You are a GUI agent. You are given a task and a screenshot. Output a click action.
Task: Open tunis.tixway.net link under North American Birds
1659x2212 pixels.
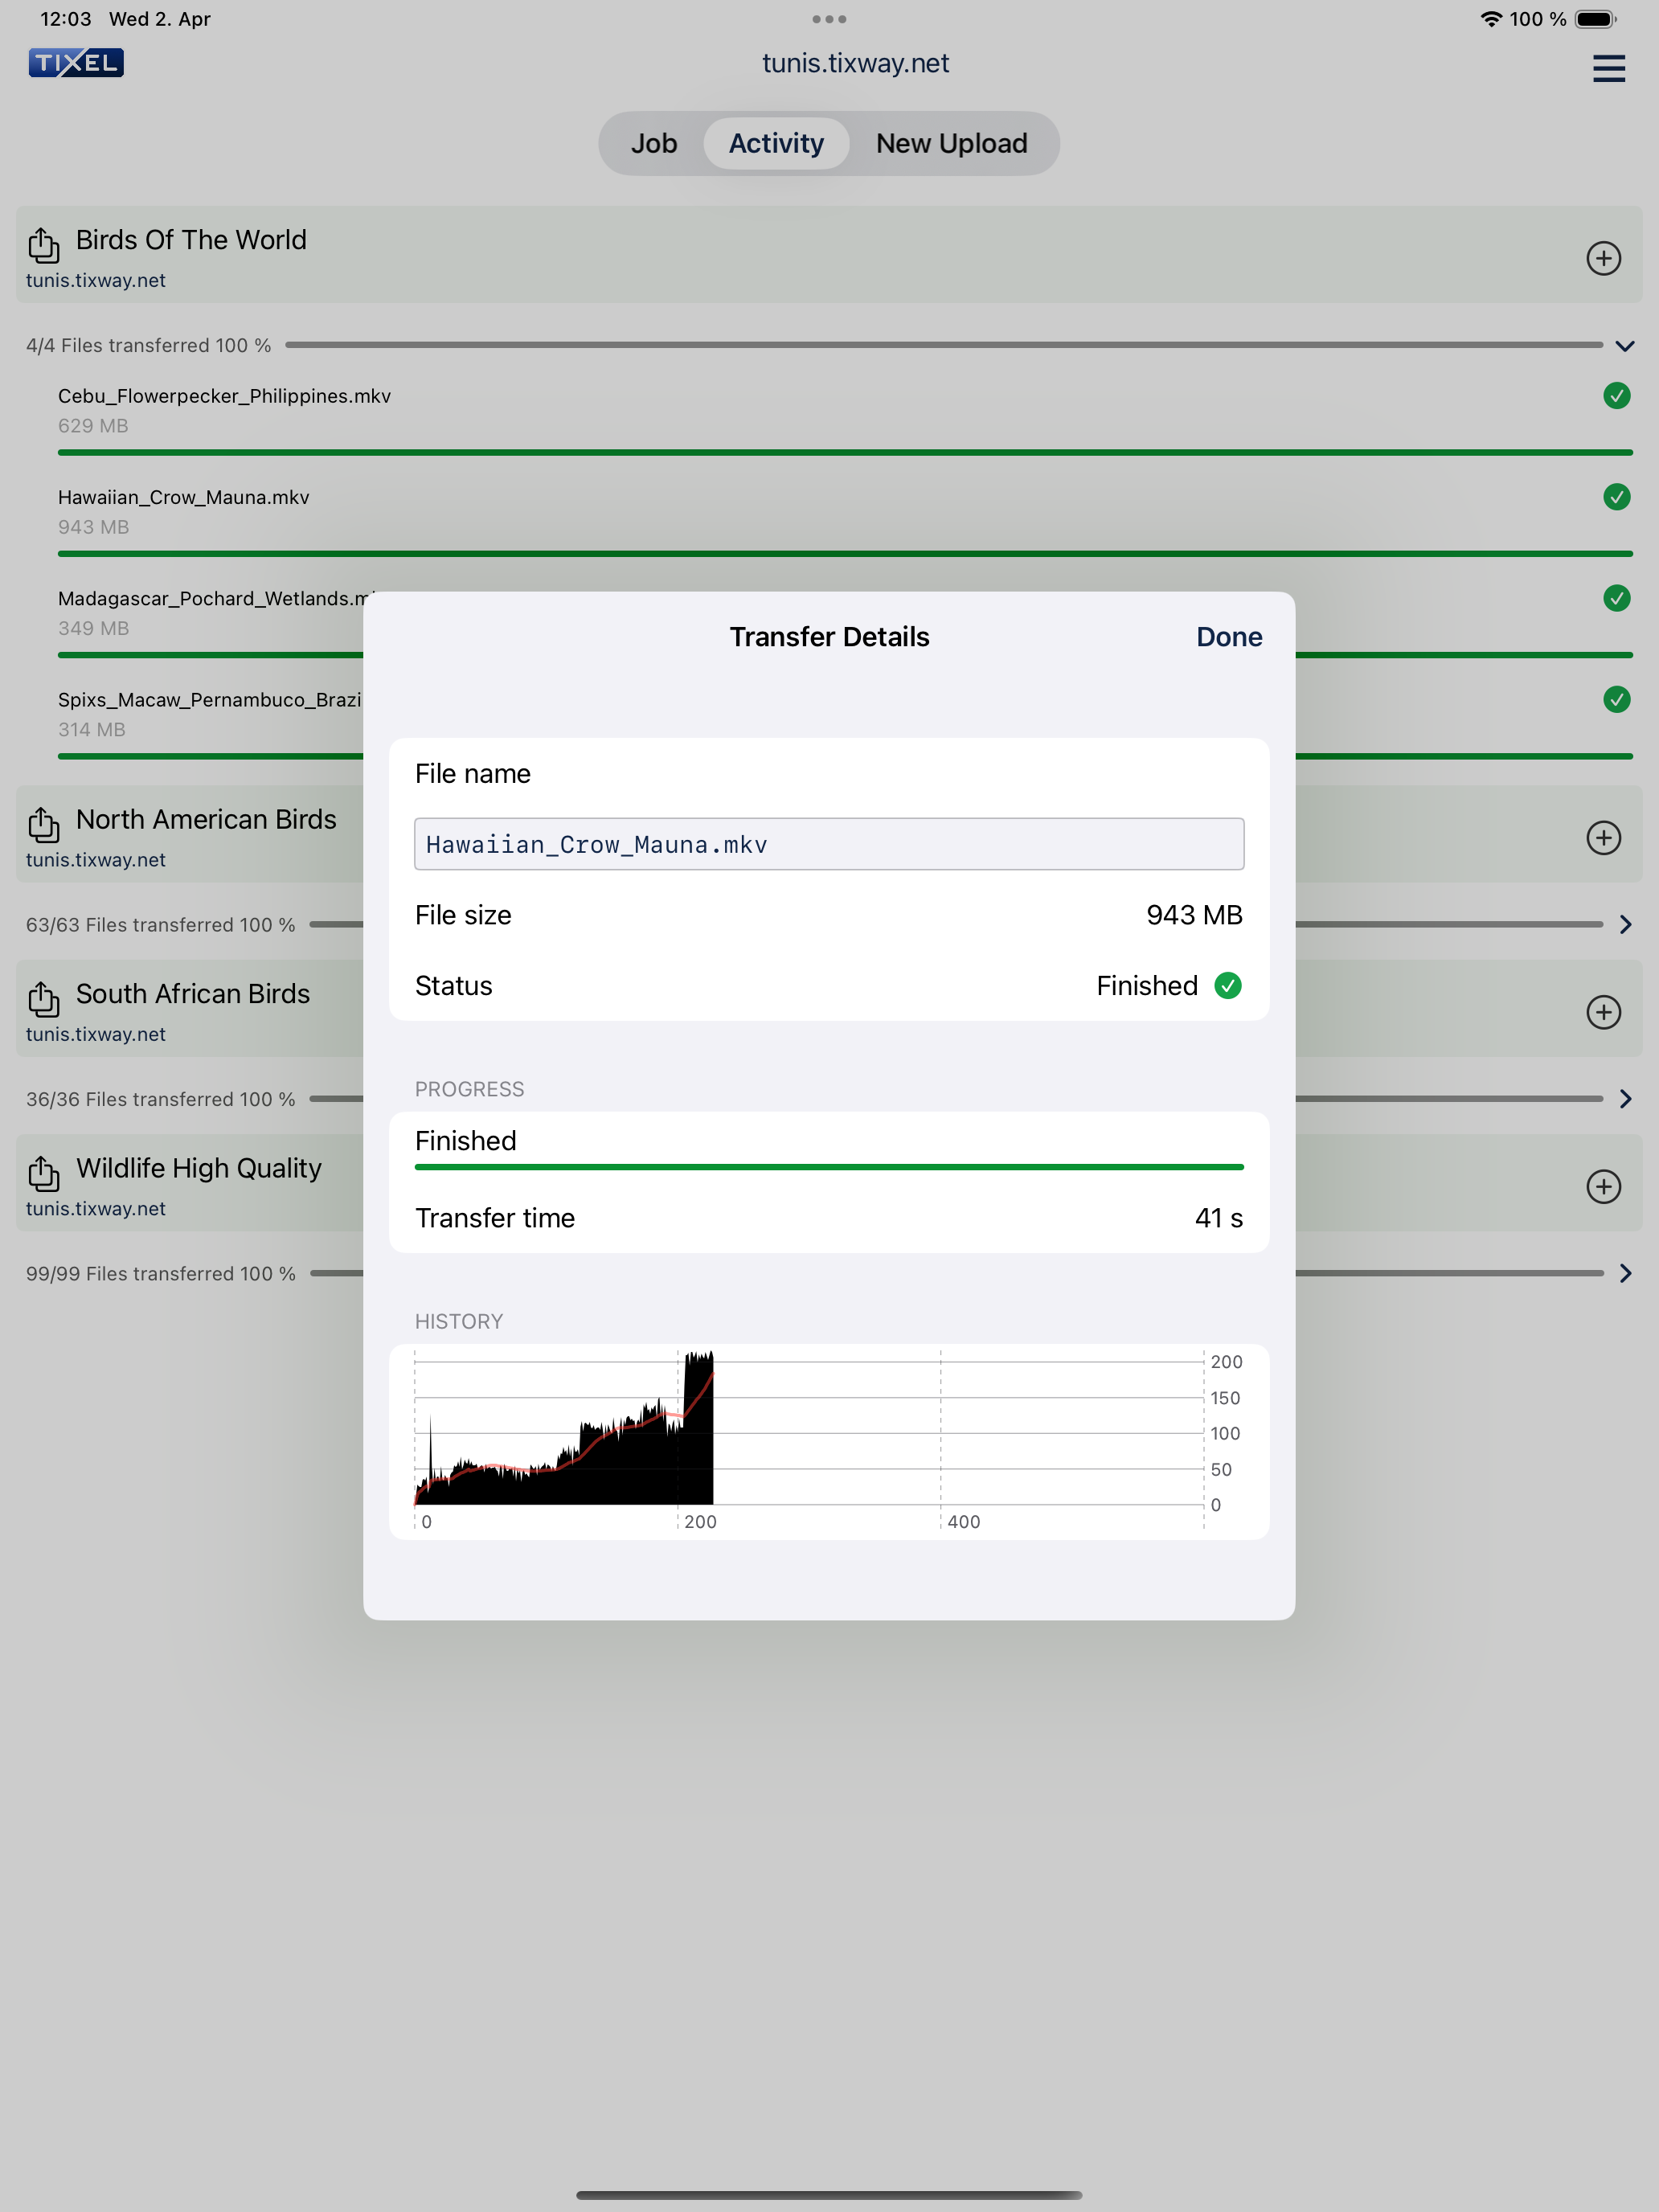(96, 860)
